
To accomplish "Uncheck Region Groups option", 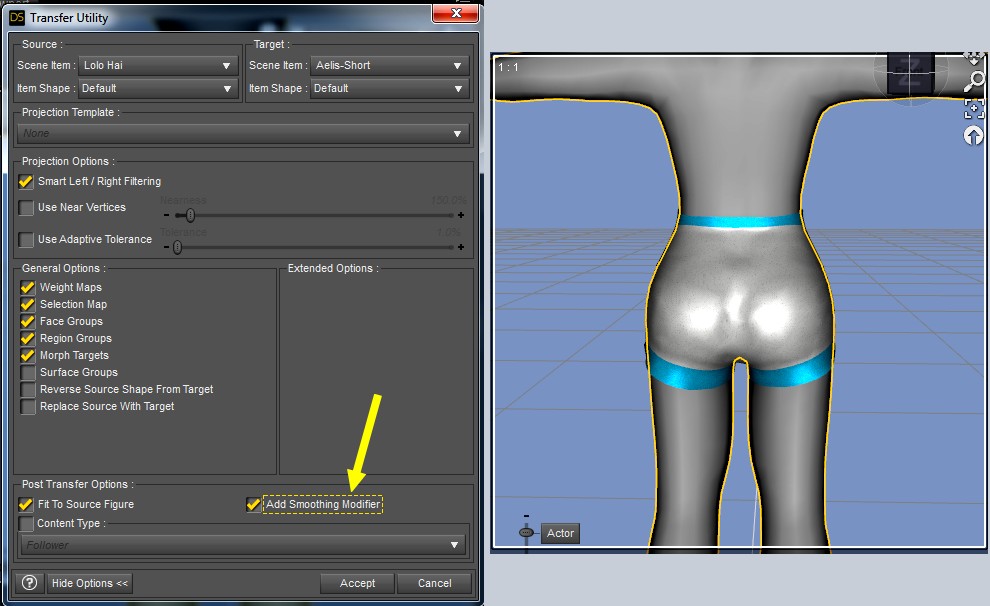I will pyautogui.click(x=28, y=338).
